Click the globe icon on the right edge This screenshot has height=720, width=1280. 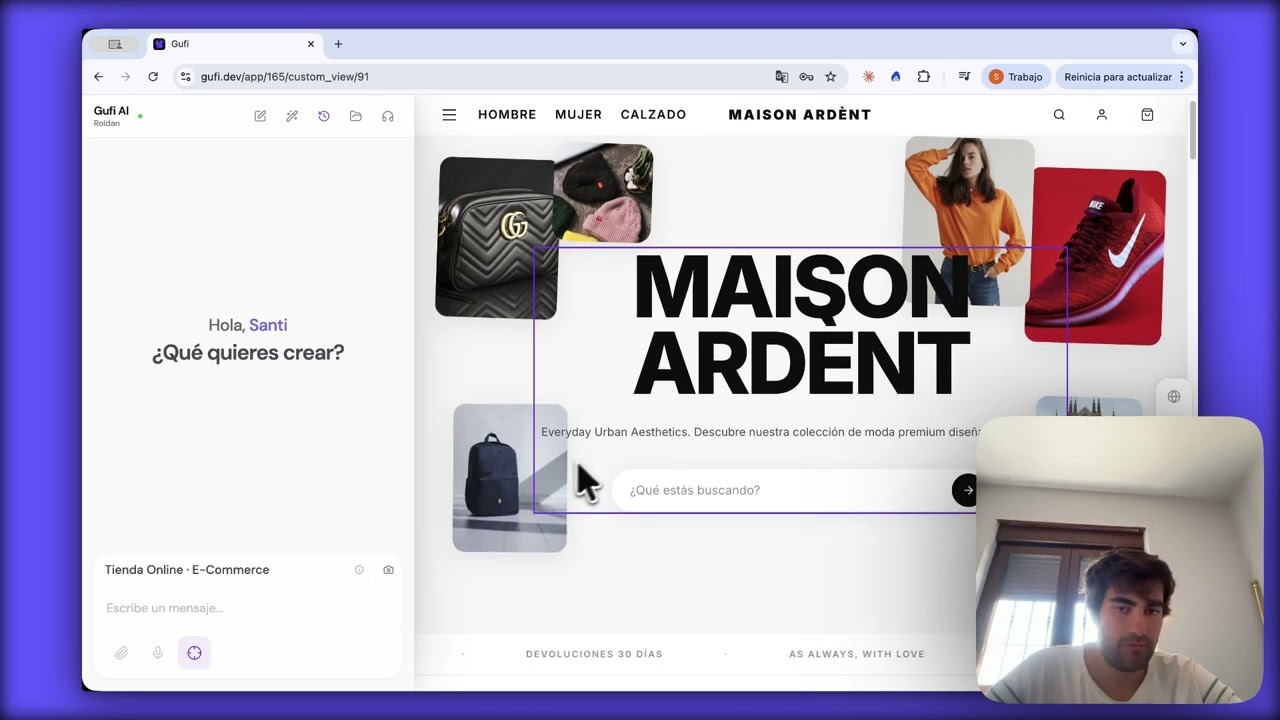[x=1174, y=397]
